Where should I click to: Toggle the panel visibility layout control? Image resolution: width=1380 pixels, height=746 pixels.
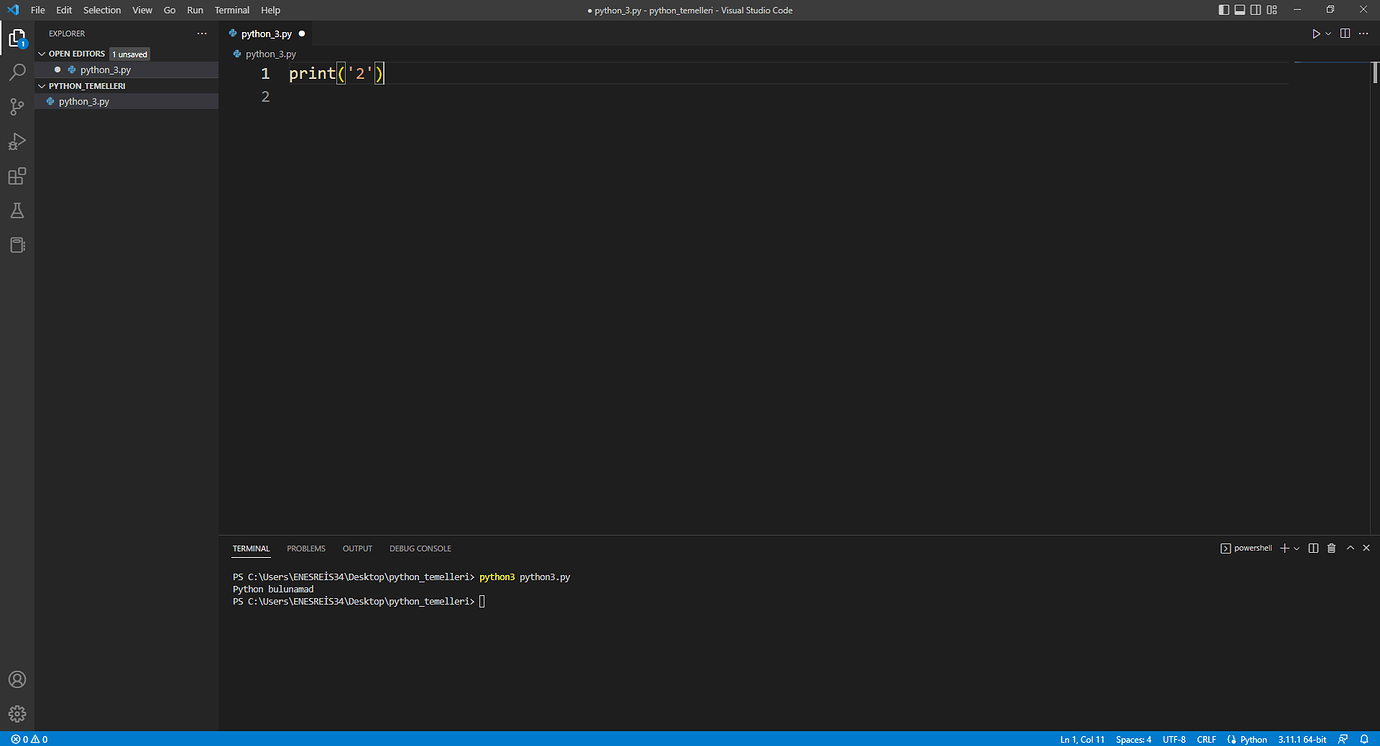tap(1239, 9)
